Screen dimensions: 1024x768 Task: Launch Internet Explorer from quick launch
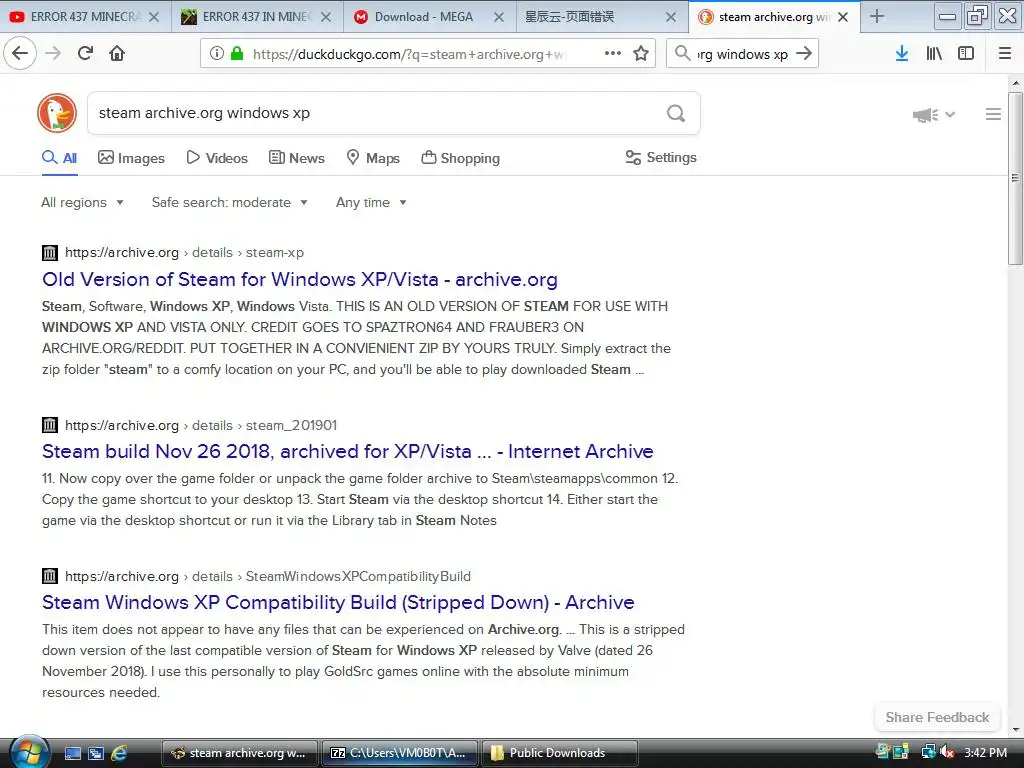(119, 753)
